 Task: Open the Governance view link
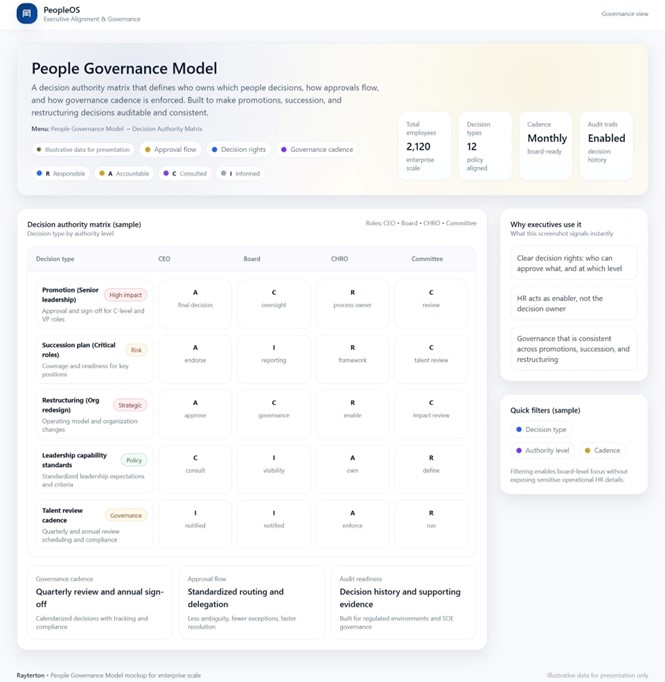point(625,14)
